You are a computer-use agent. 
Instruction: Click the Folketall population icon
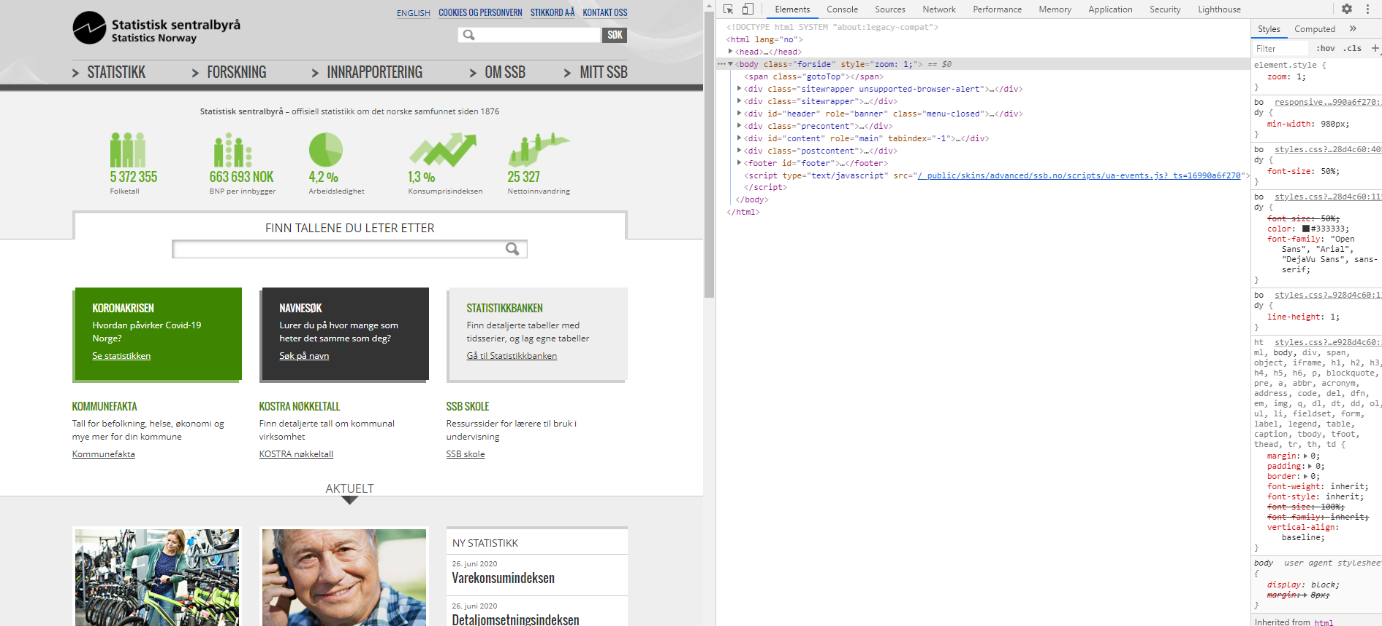coord(127,150)
